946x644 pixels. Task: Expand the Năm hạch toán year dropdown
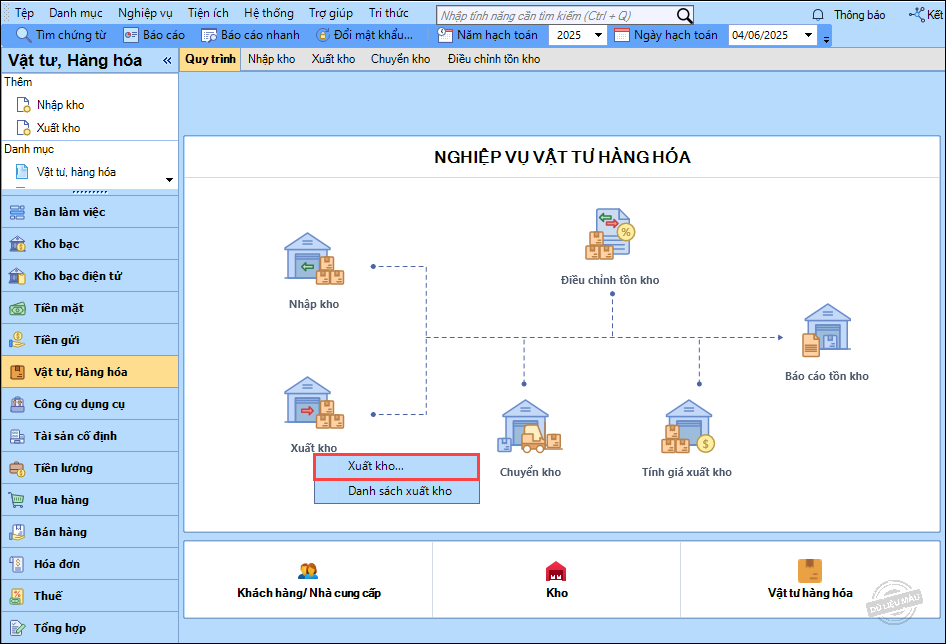tap(598, 35)
